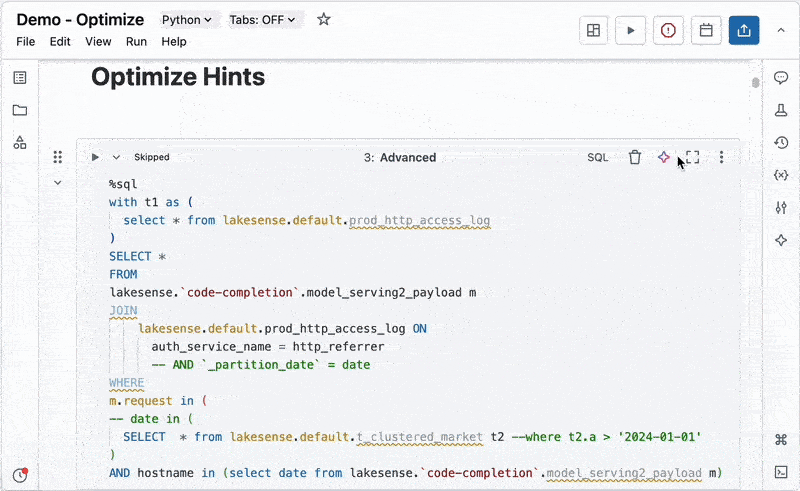Open the variables explorer icon

point(781,175)
